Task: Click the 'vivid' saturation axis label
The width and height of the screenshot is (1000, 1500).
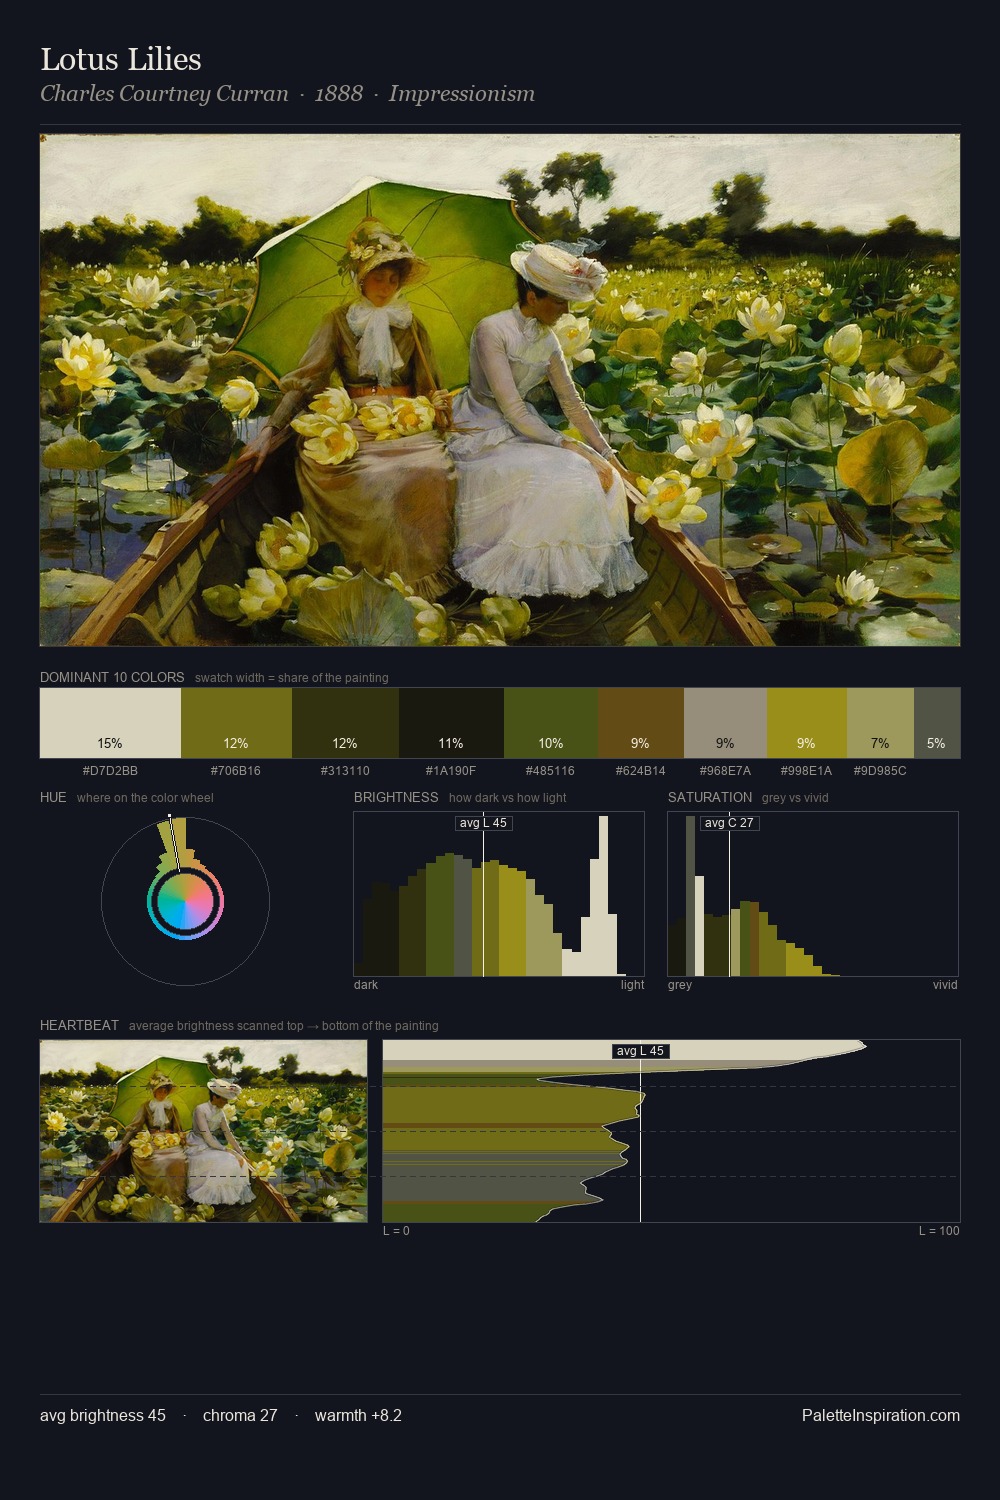Action: [945, 985]
